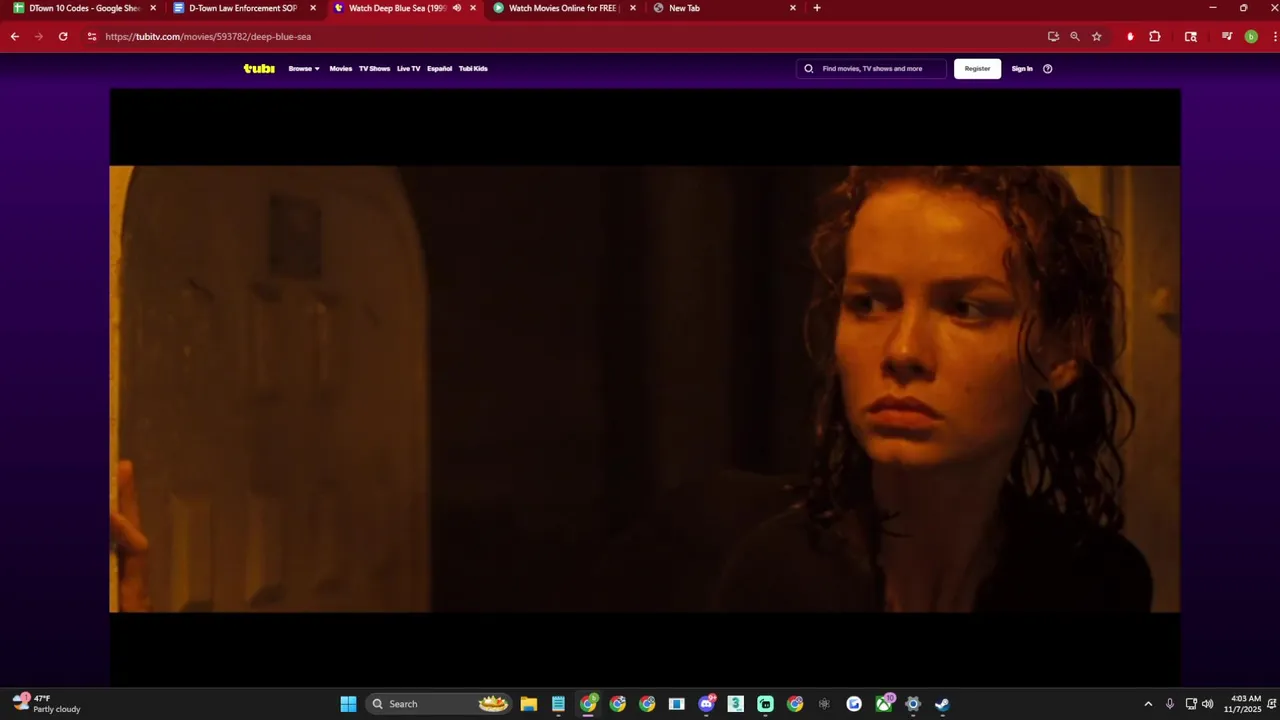
Task: Open the Movies section
Action: pos(341,69)
